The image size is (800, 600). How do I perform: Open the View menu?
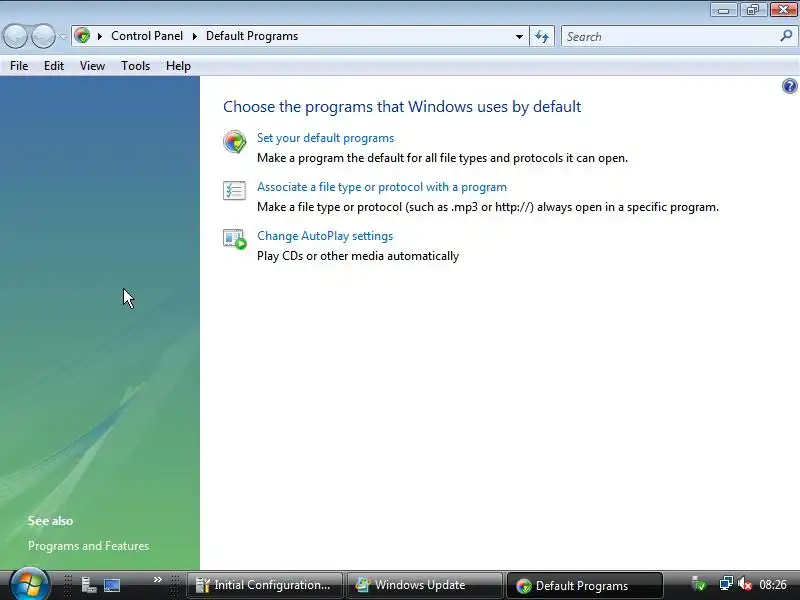(x=92, y=66)
